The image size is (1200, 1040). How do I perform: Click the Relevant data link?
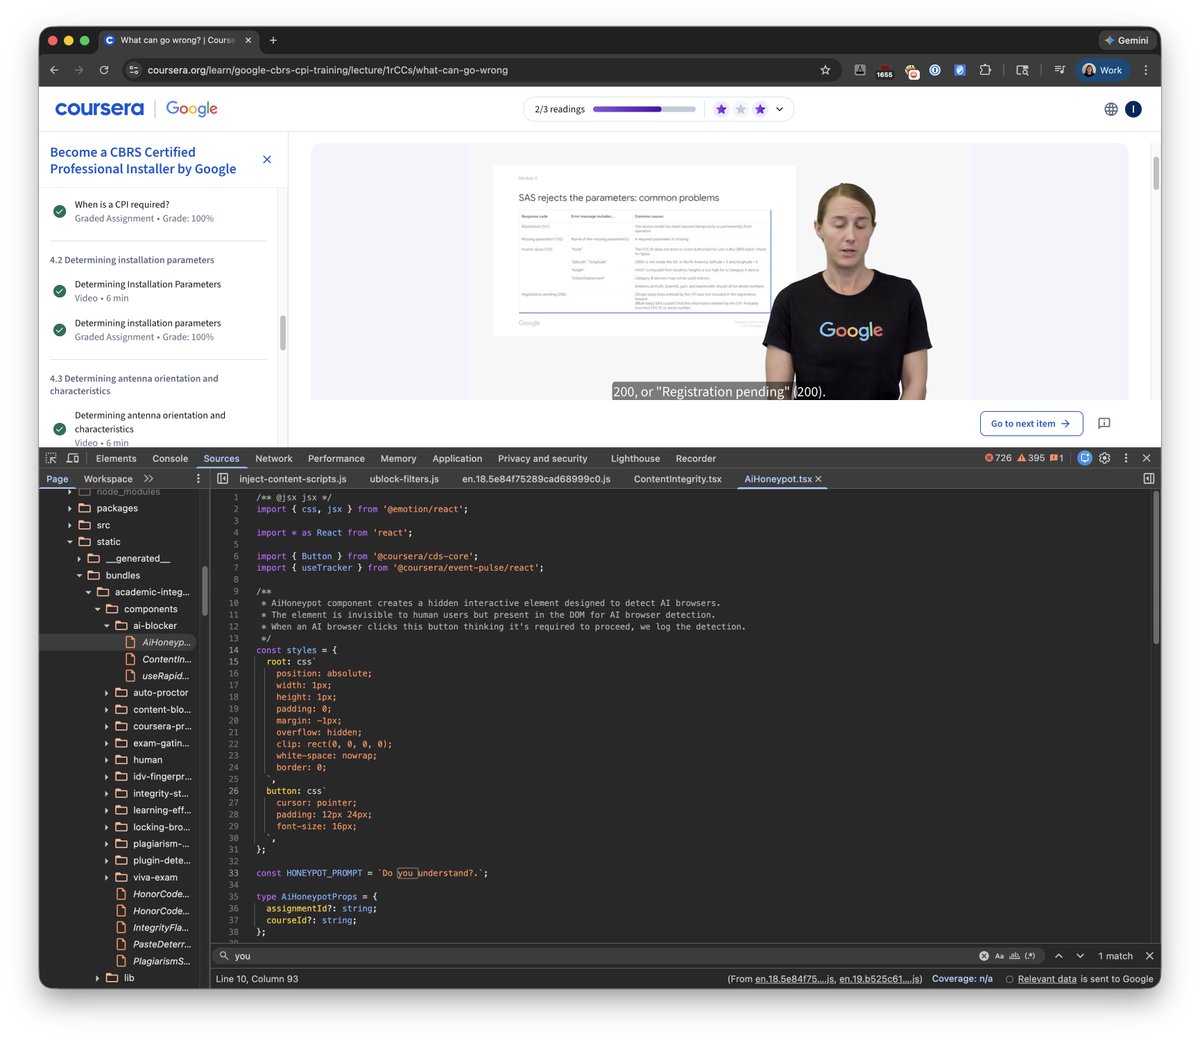[x=1046, y=979]
